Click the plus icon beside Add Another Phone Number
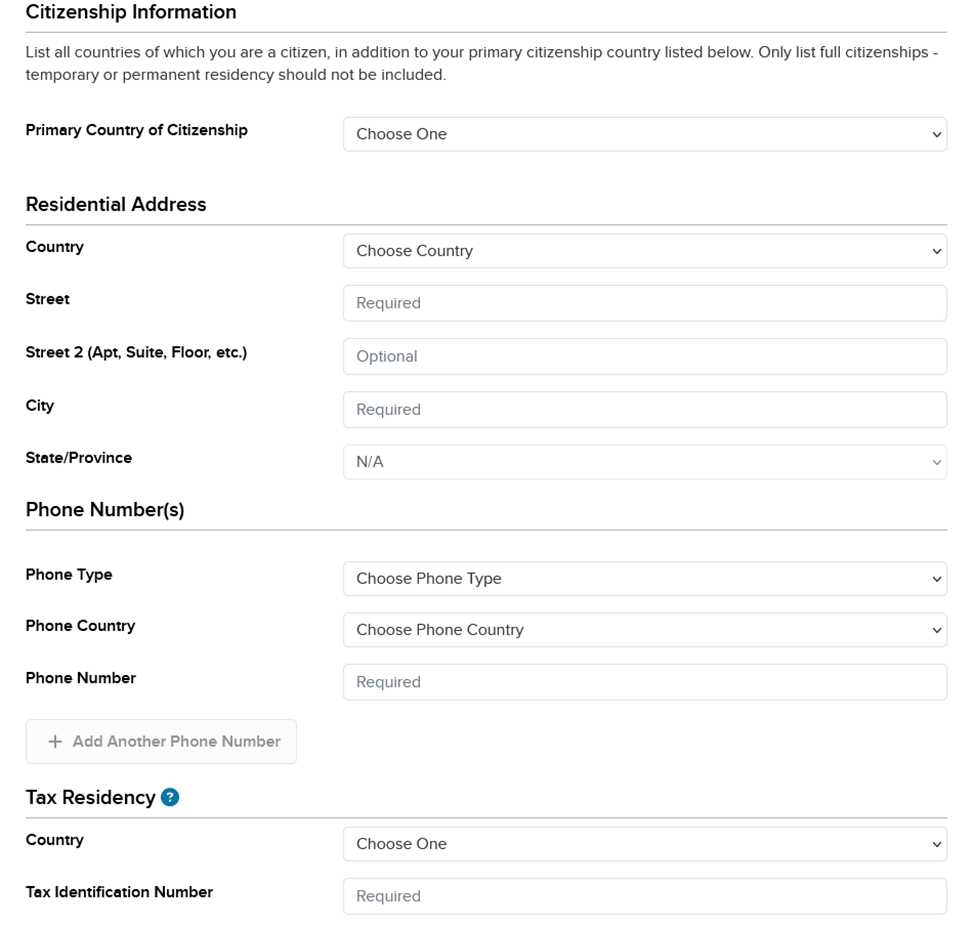The height and width of the screenshot is (928, 975). (x=55, y=742)
